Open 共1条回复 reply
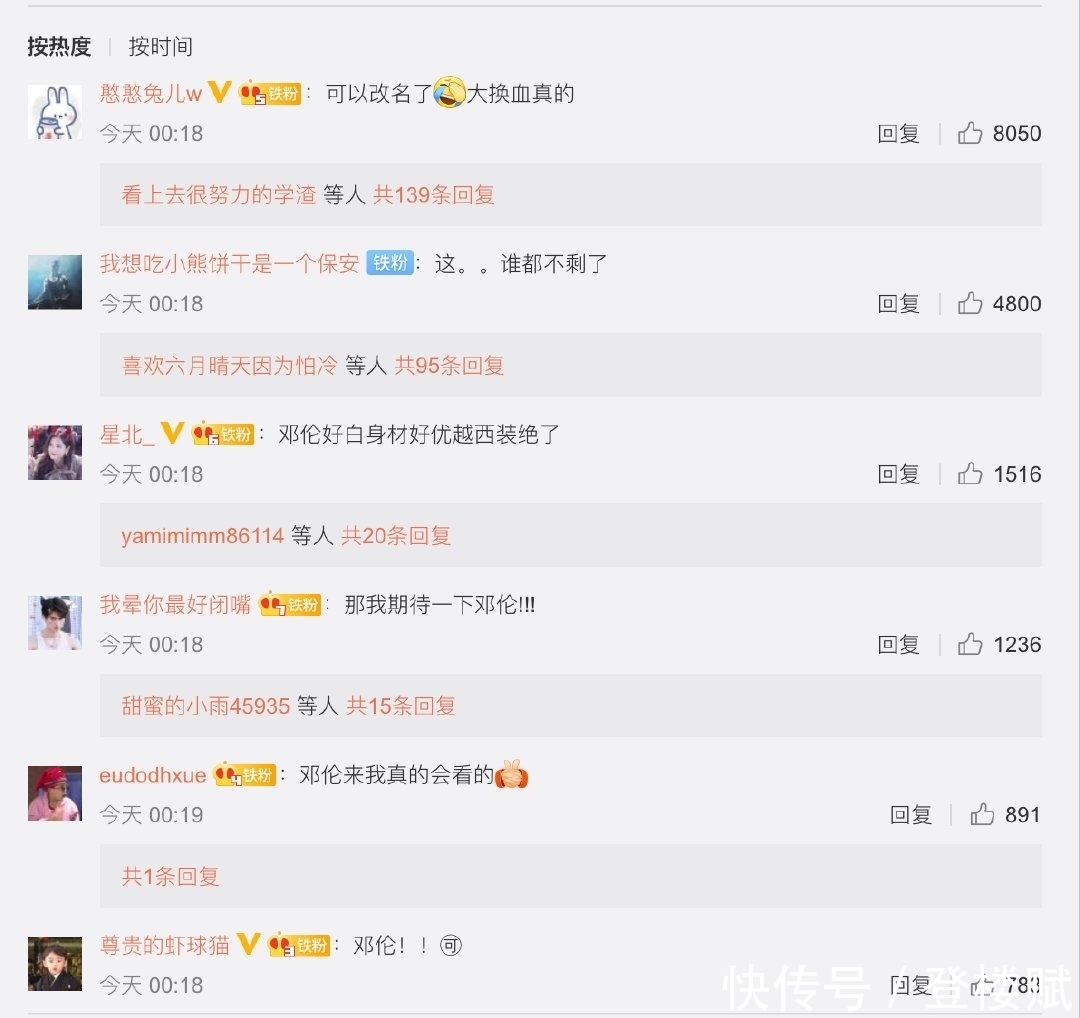 click(x=170, y=876)
